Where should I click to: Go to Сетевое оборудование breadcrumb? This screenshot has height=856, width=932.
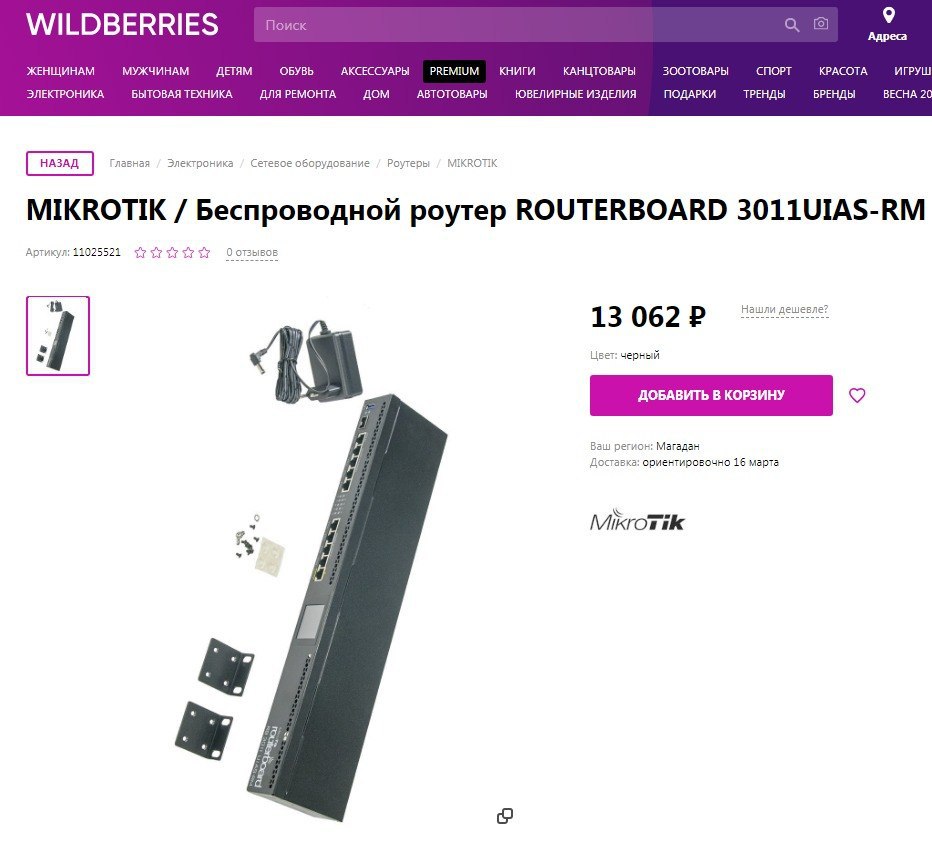tap(310, 163)
